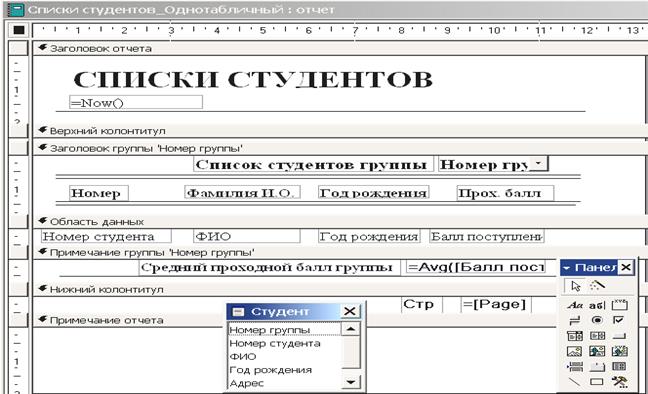
Task: Select the Список студентов группы label
Action: [x=313, y=164]
